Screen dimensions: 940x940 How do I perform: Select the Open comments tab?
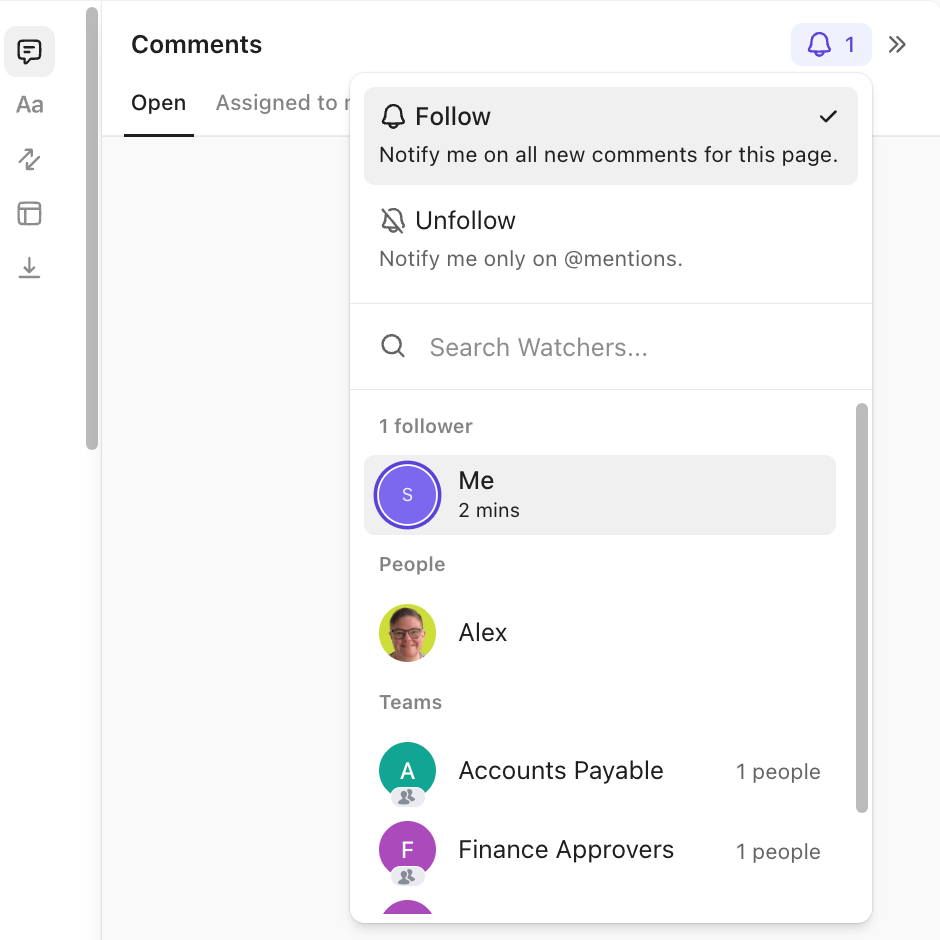point(158,102)
